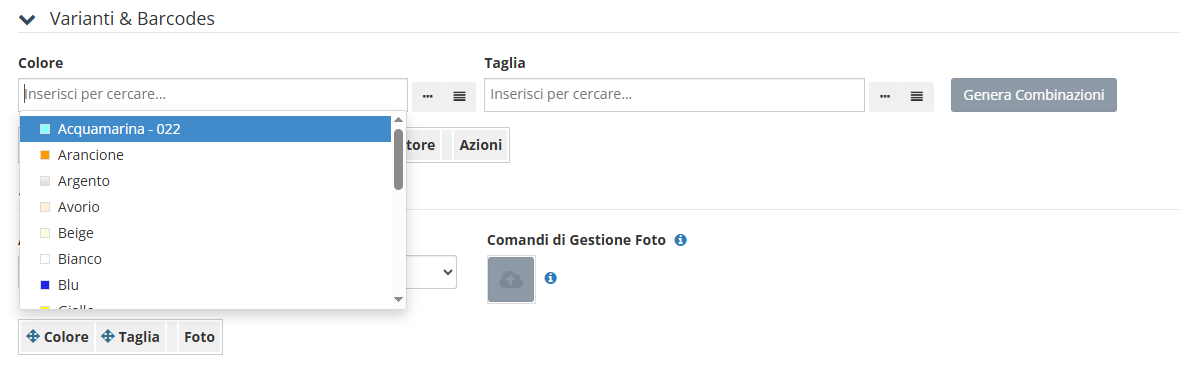Click the ellipsis icon beside Taglia field
This screenshot has height=370, width=1179.
coord(885,96)
